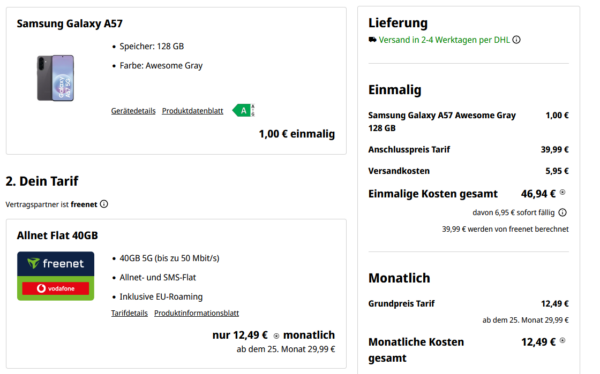Click Samsung Galaxy A57 Awesome Gray 128 GB line
Viewport: 600px width, 374px height.
tap(442, 122)
